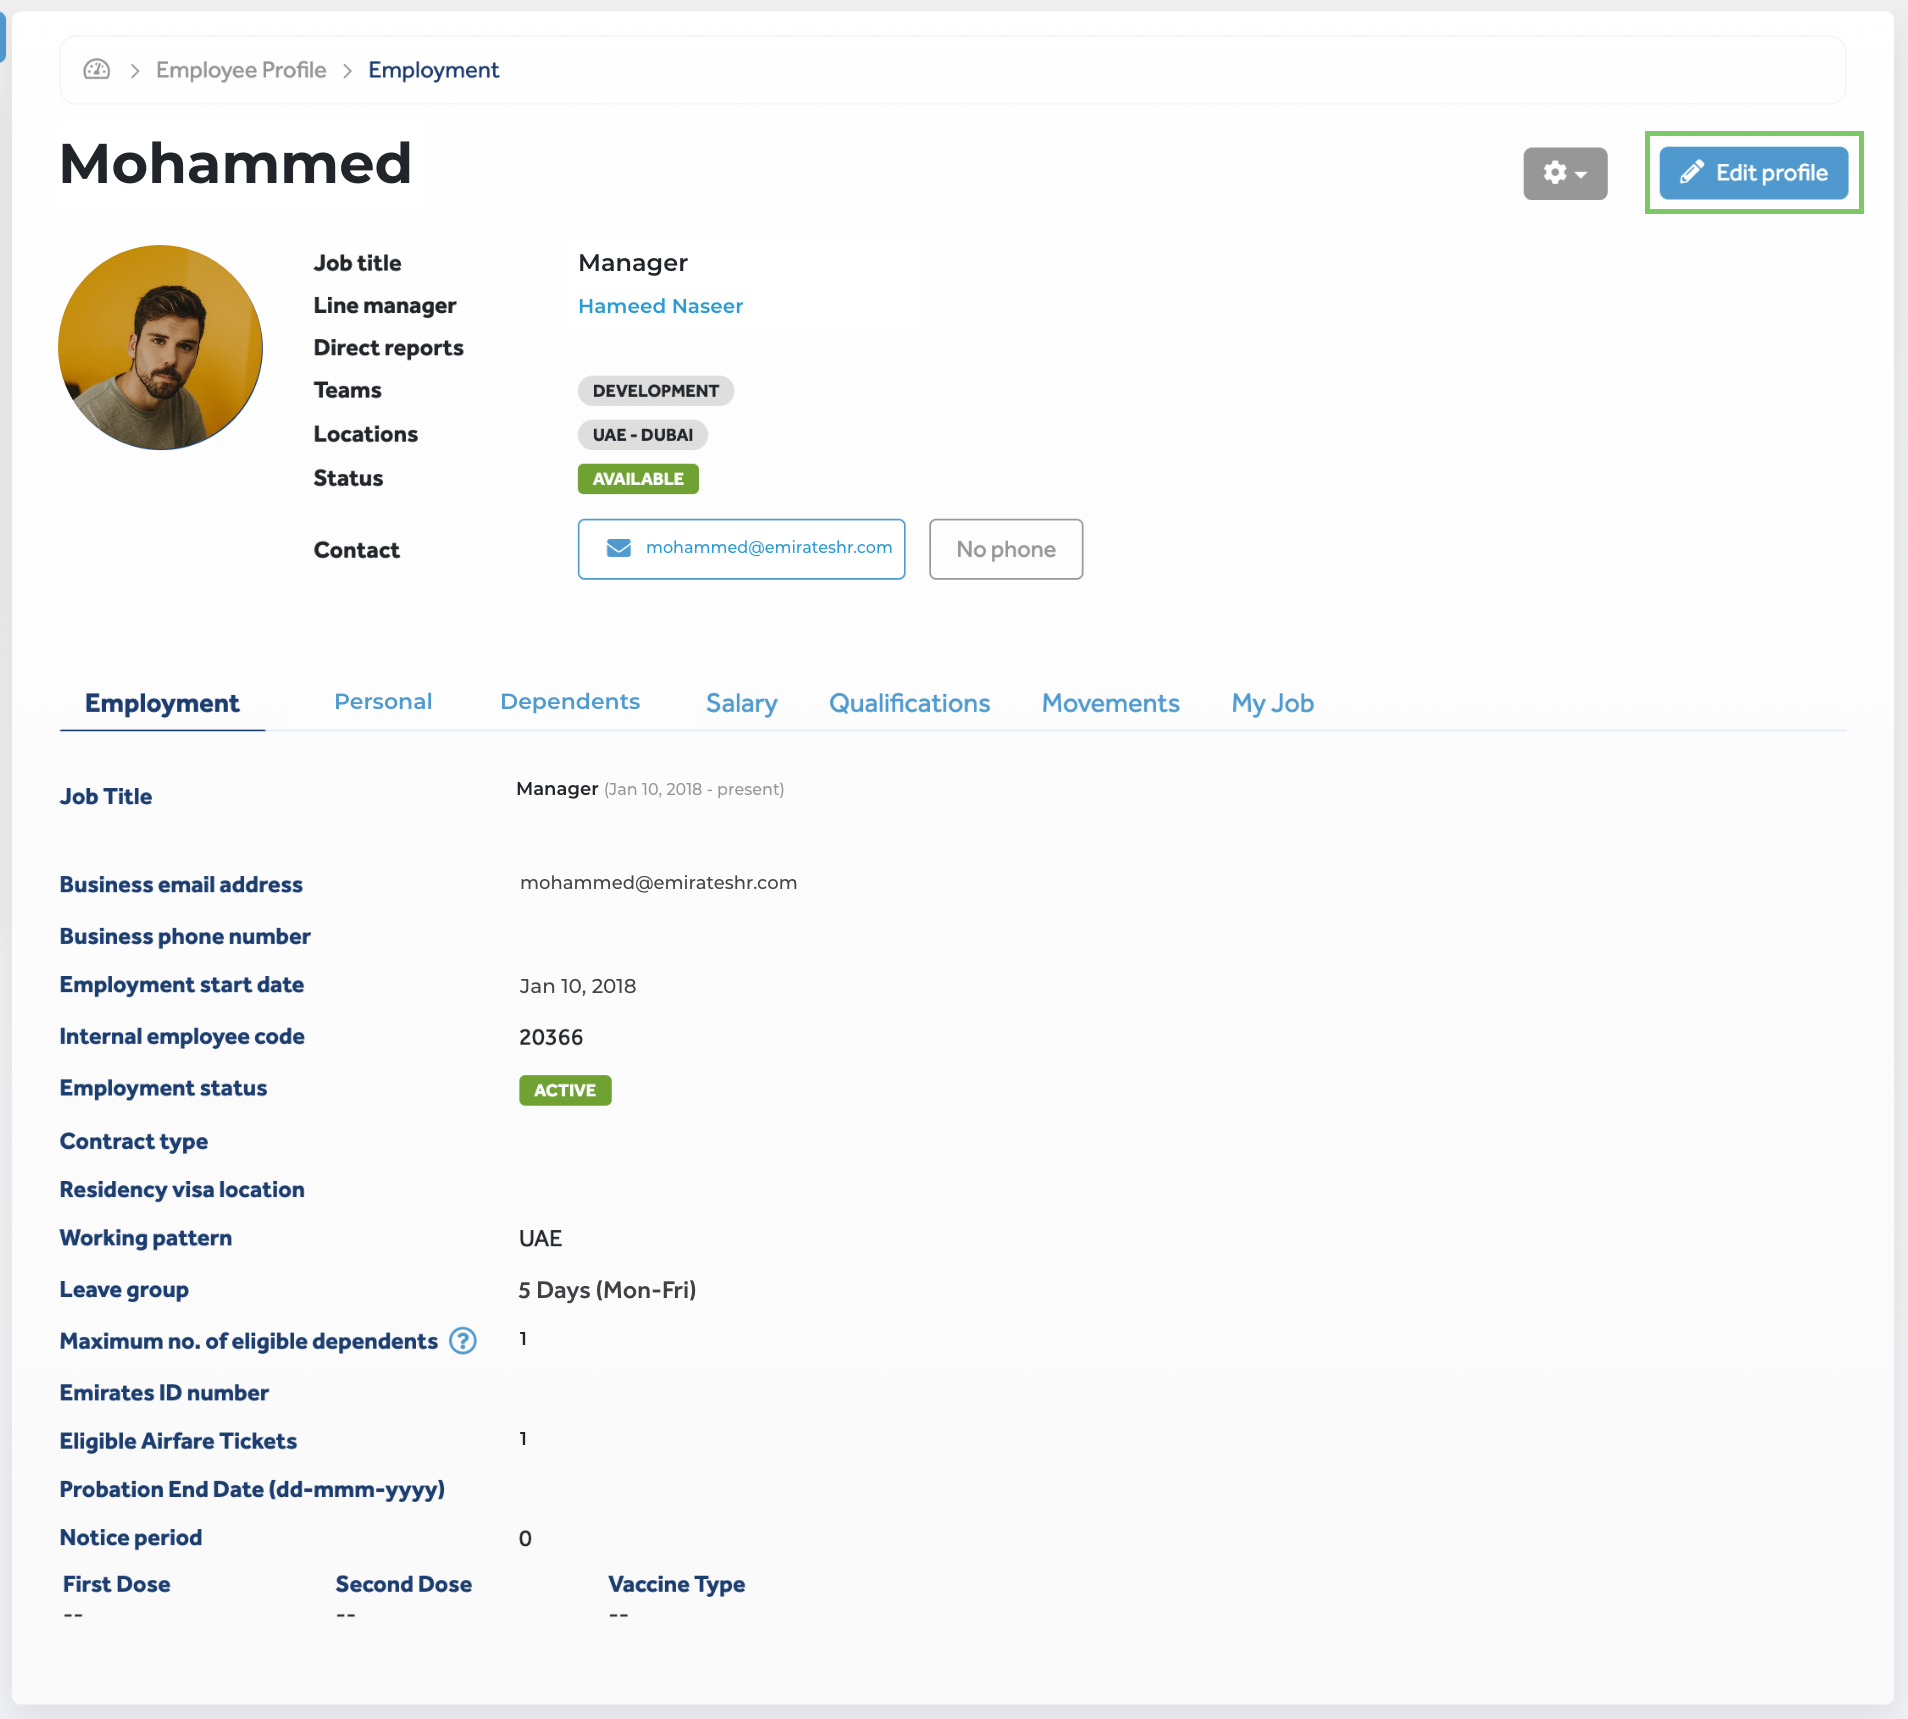
Task: Click the help icon beside eligible dependents
Action: pos(463,1341)
